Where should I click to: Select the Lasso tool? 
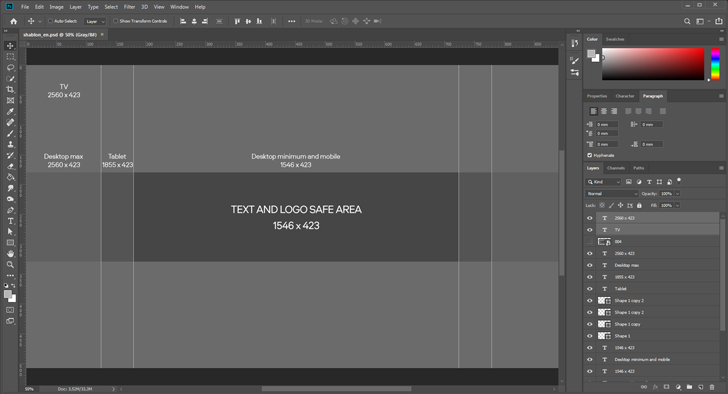click(10, 68)
